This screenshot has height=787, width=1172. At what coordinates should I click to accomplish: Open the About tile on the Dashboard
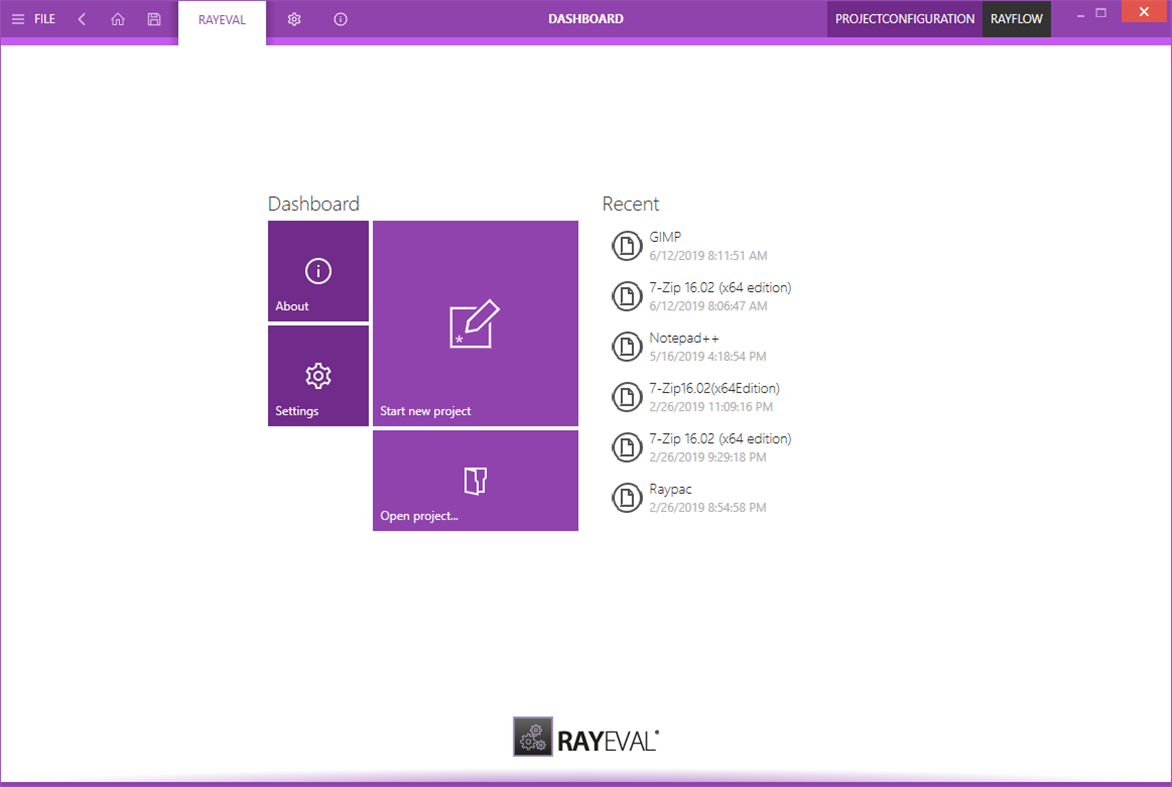tap(318, 271)
